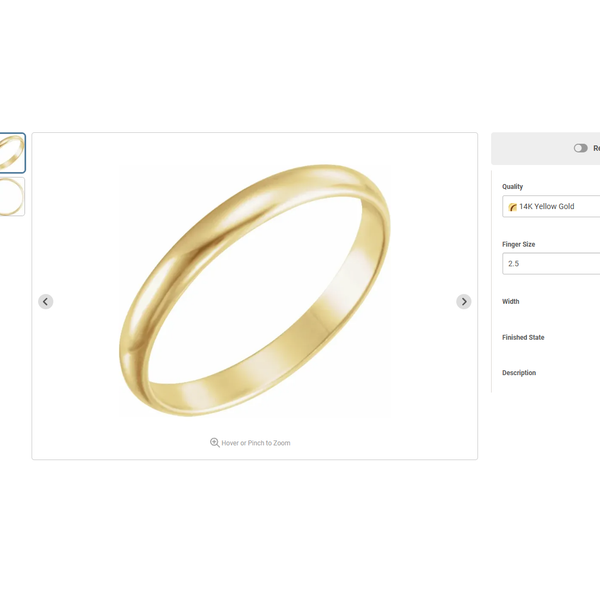This screenshot has height=600, width=600.
Task: Click the large gold ring image
Action: 255,290
